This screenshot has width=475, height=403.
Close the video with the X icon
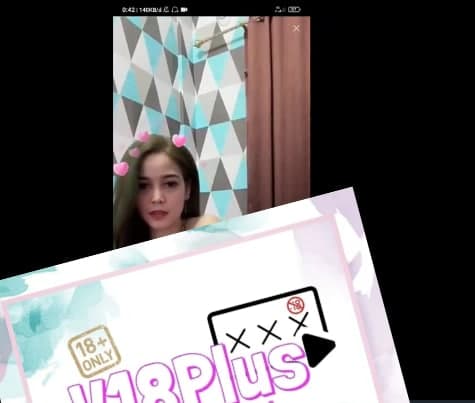pyautogui.click(x=296, y=28)
